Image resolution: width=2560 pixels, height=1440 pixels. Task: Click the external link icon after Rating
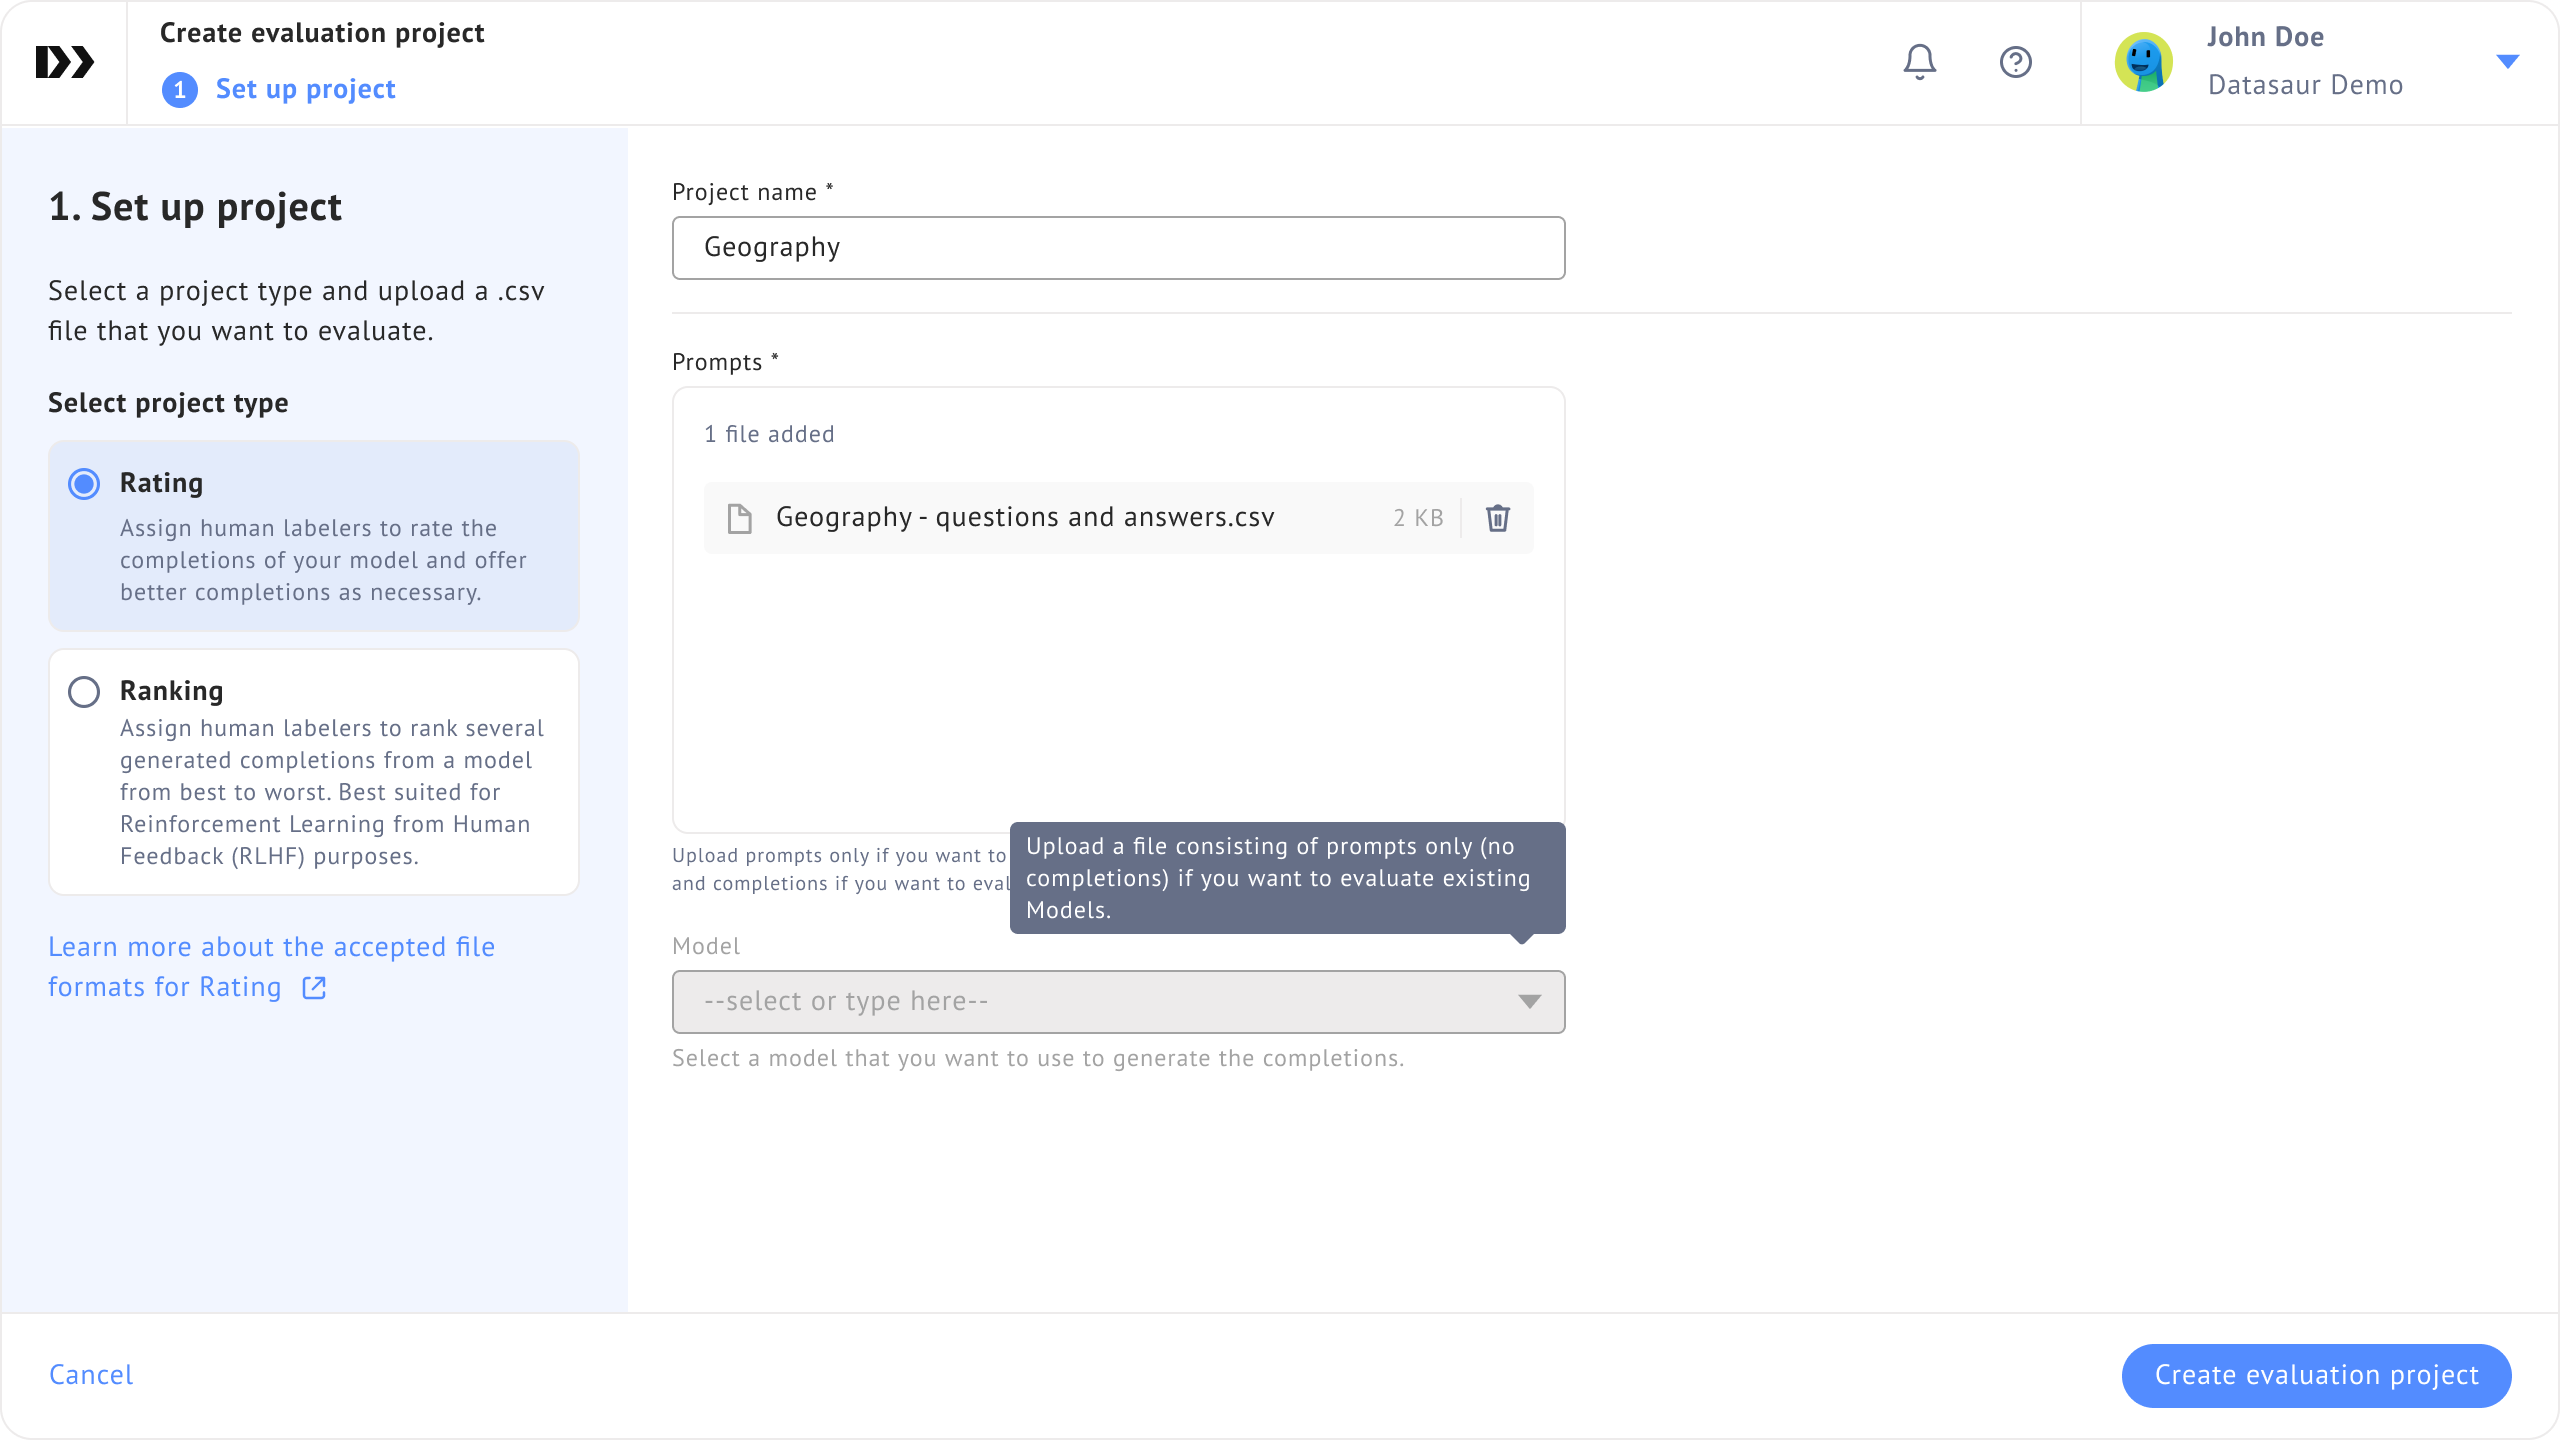(314, 988)
